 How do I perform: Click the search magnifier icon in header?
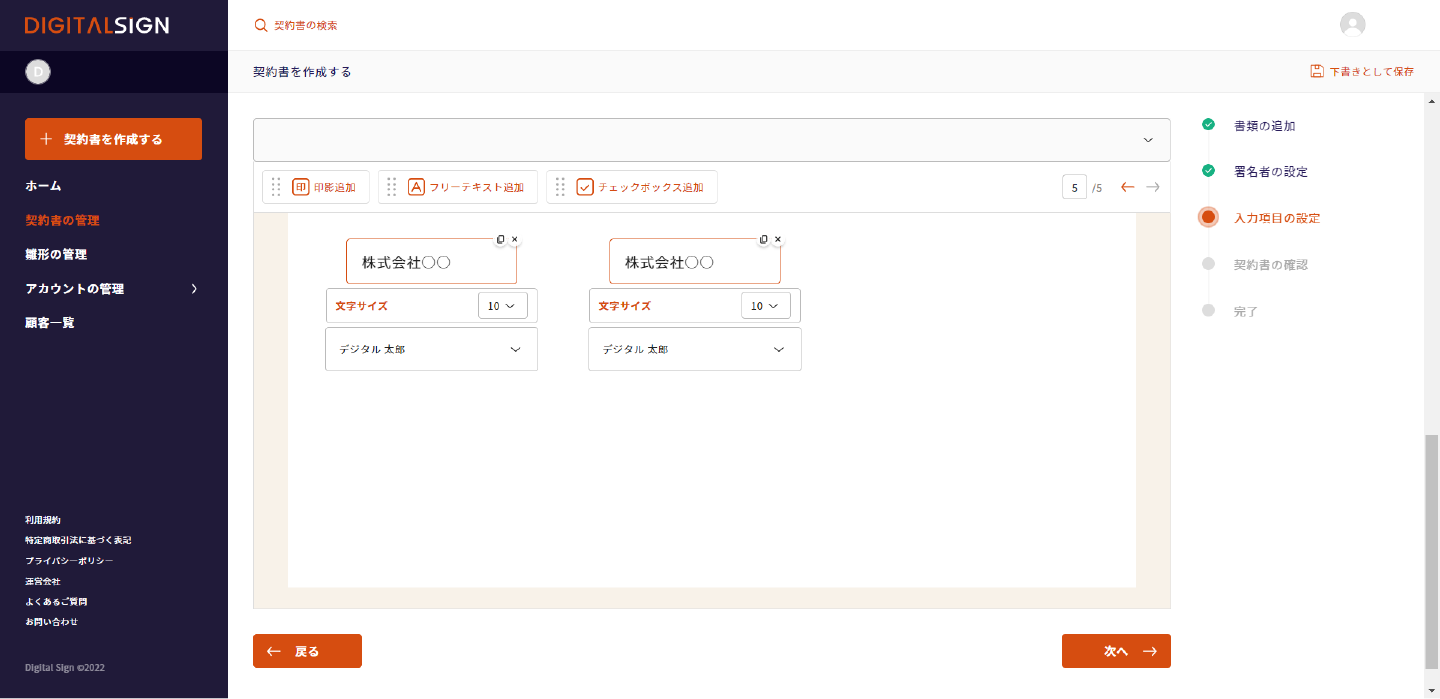click(x=261, y=25)
